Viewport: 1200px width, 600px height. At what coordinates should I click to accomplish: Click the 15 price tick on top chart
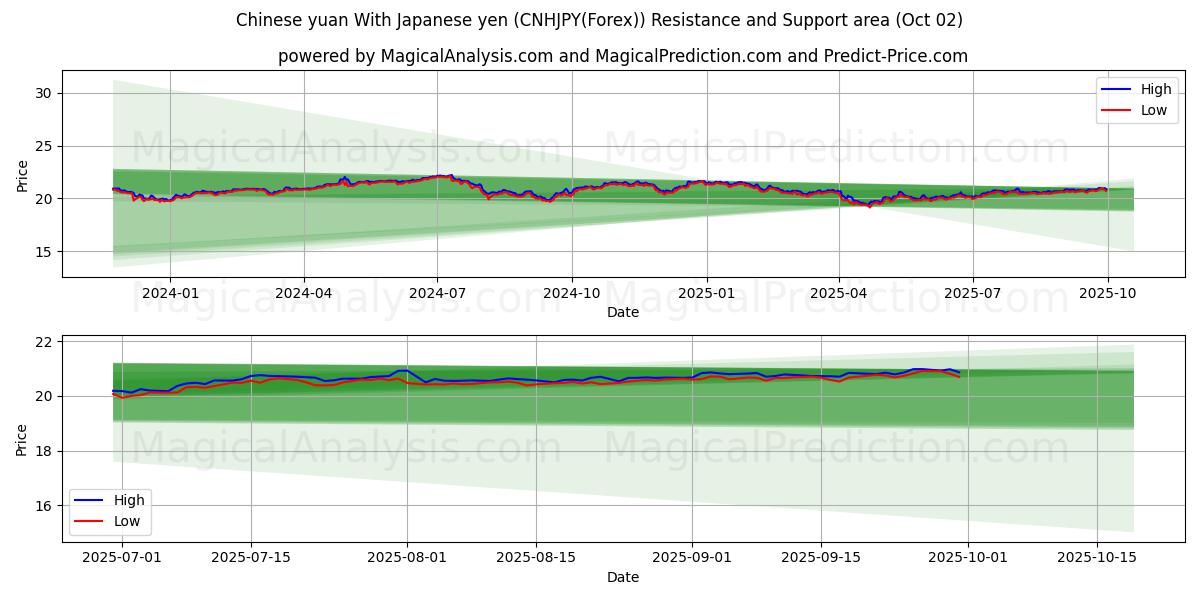[x=43, y=252]
